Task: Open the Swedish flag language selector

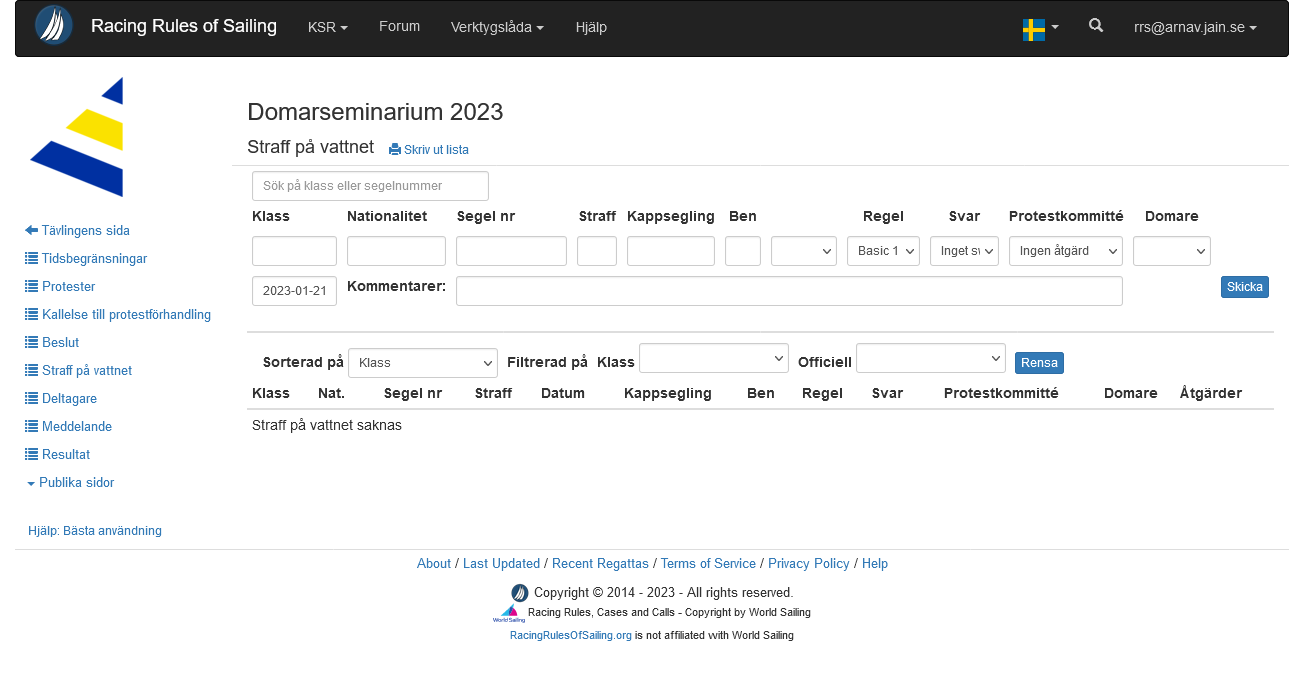Action: point(1040,29)
